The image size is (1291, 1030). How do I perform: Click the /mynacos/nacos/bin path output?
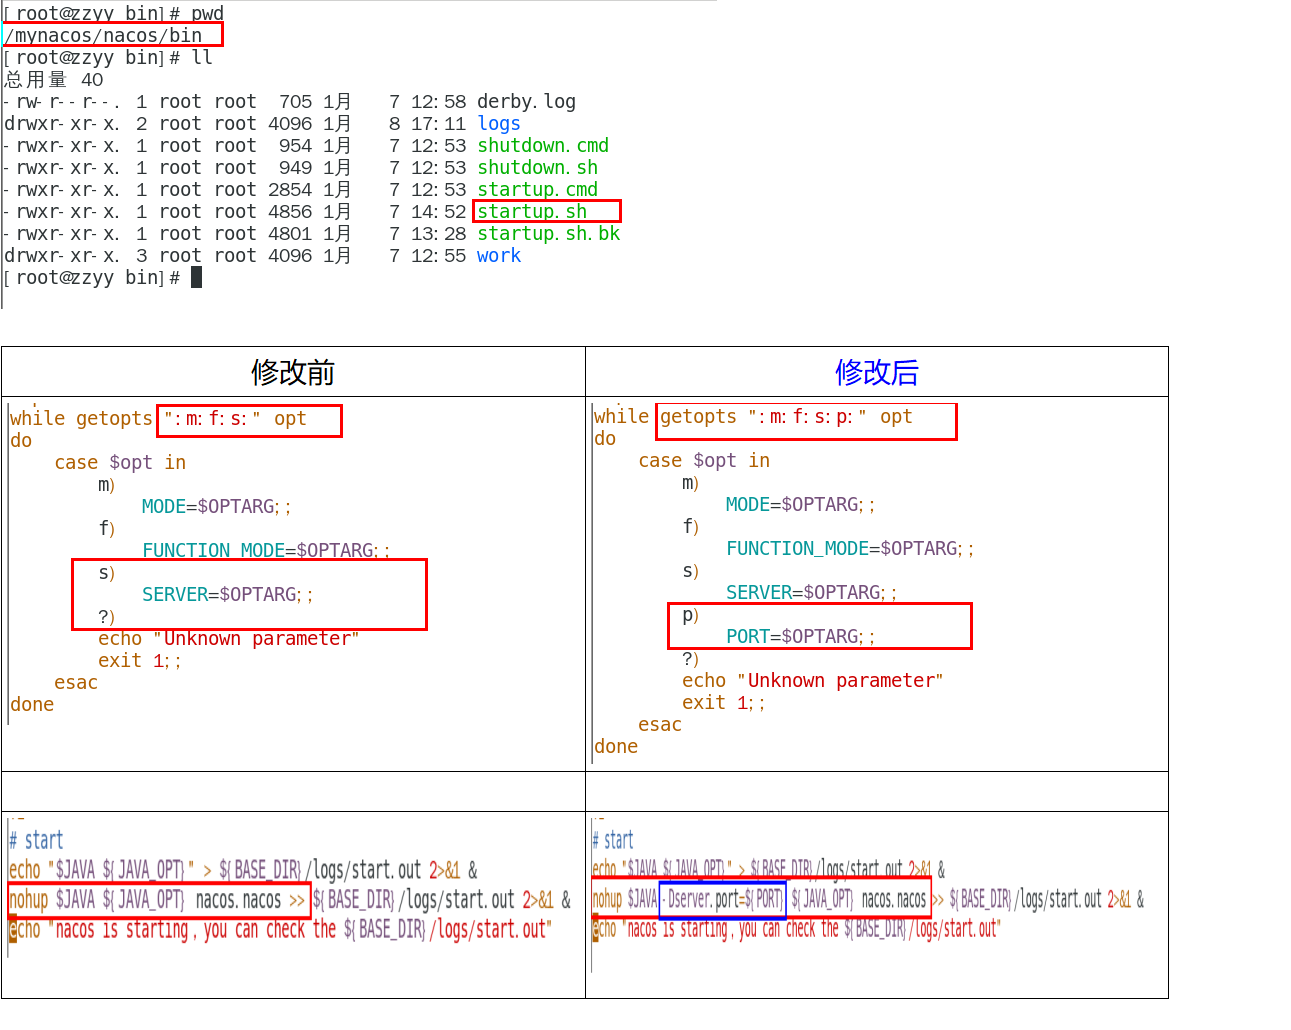104,36
